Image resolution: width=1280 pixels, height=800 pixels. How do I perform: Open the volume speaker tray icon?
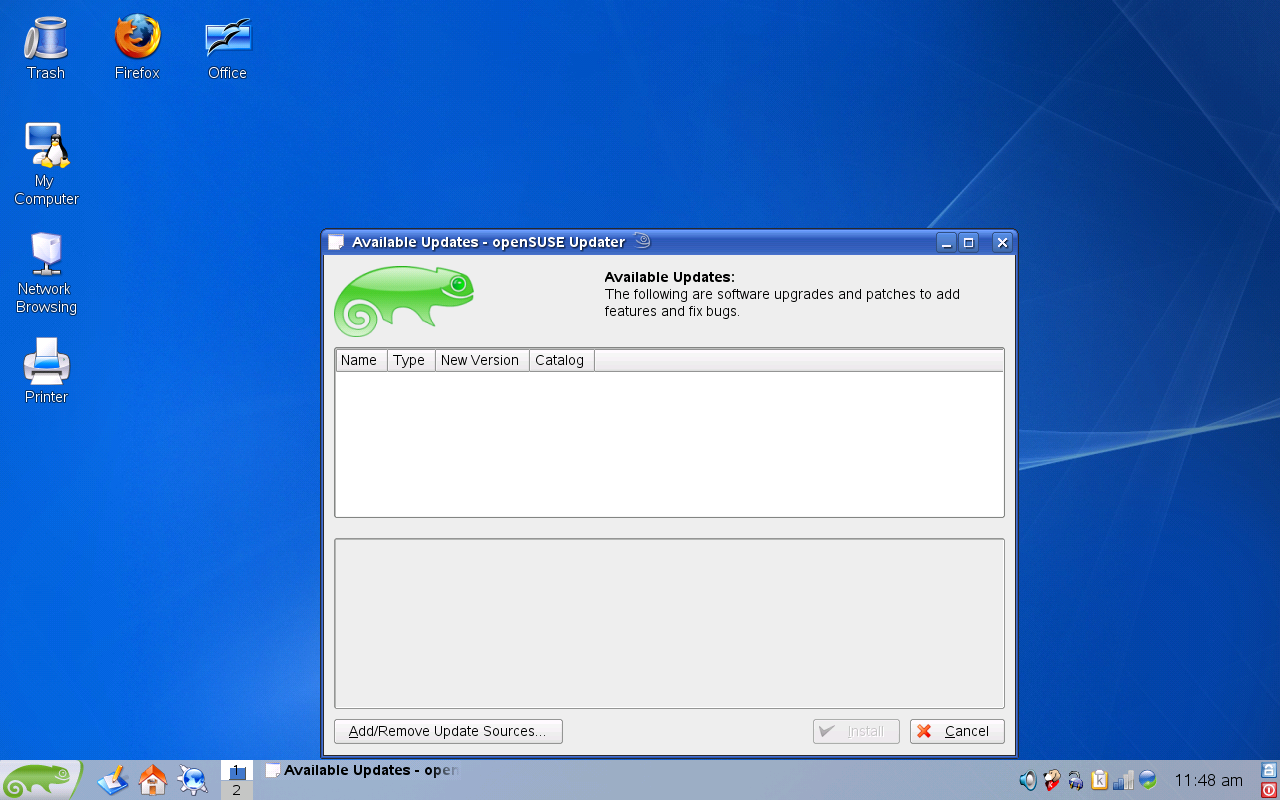tap(1027, 780)
